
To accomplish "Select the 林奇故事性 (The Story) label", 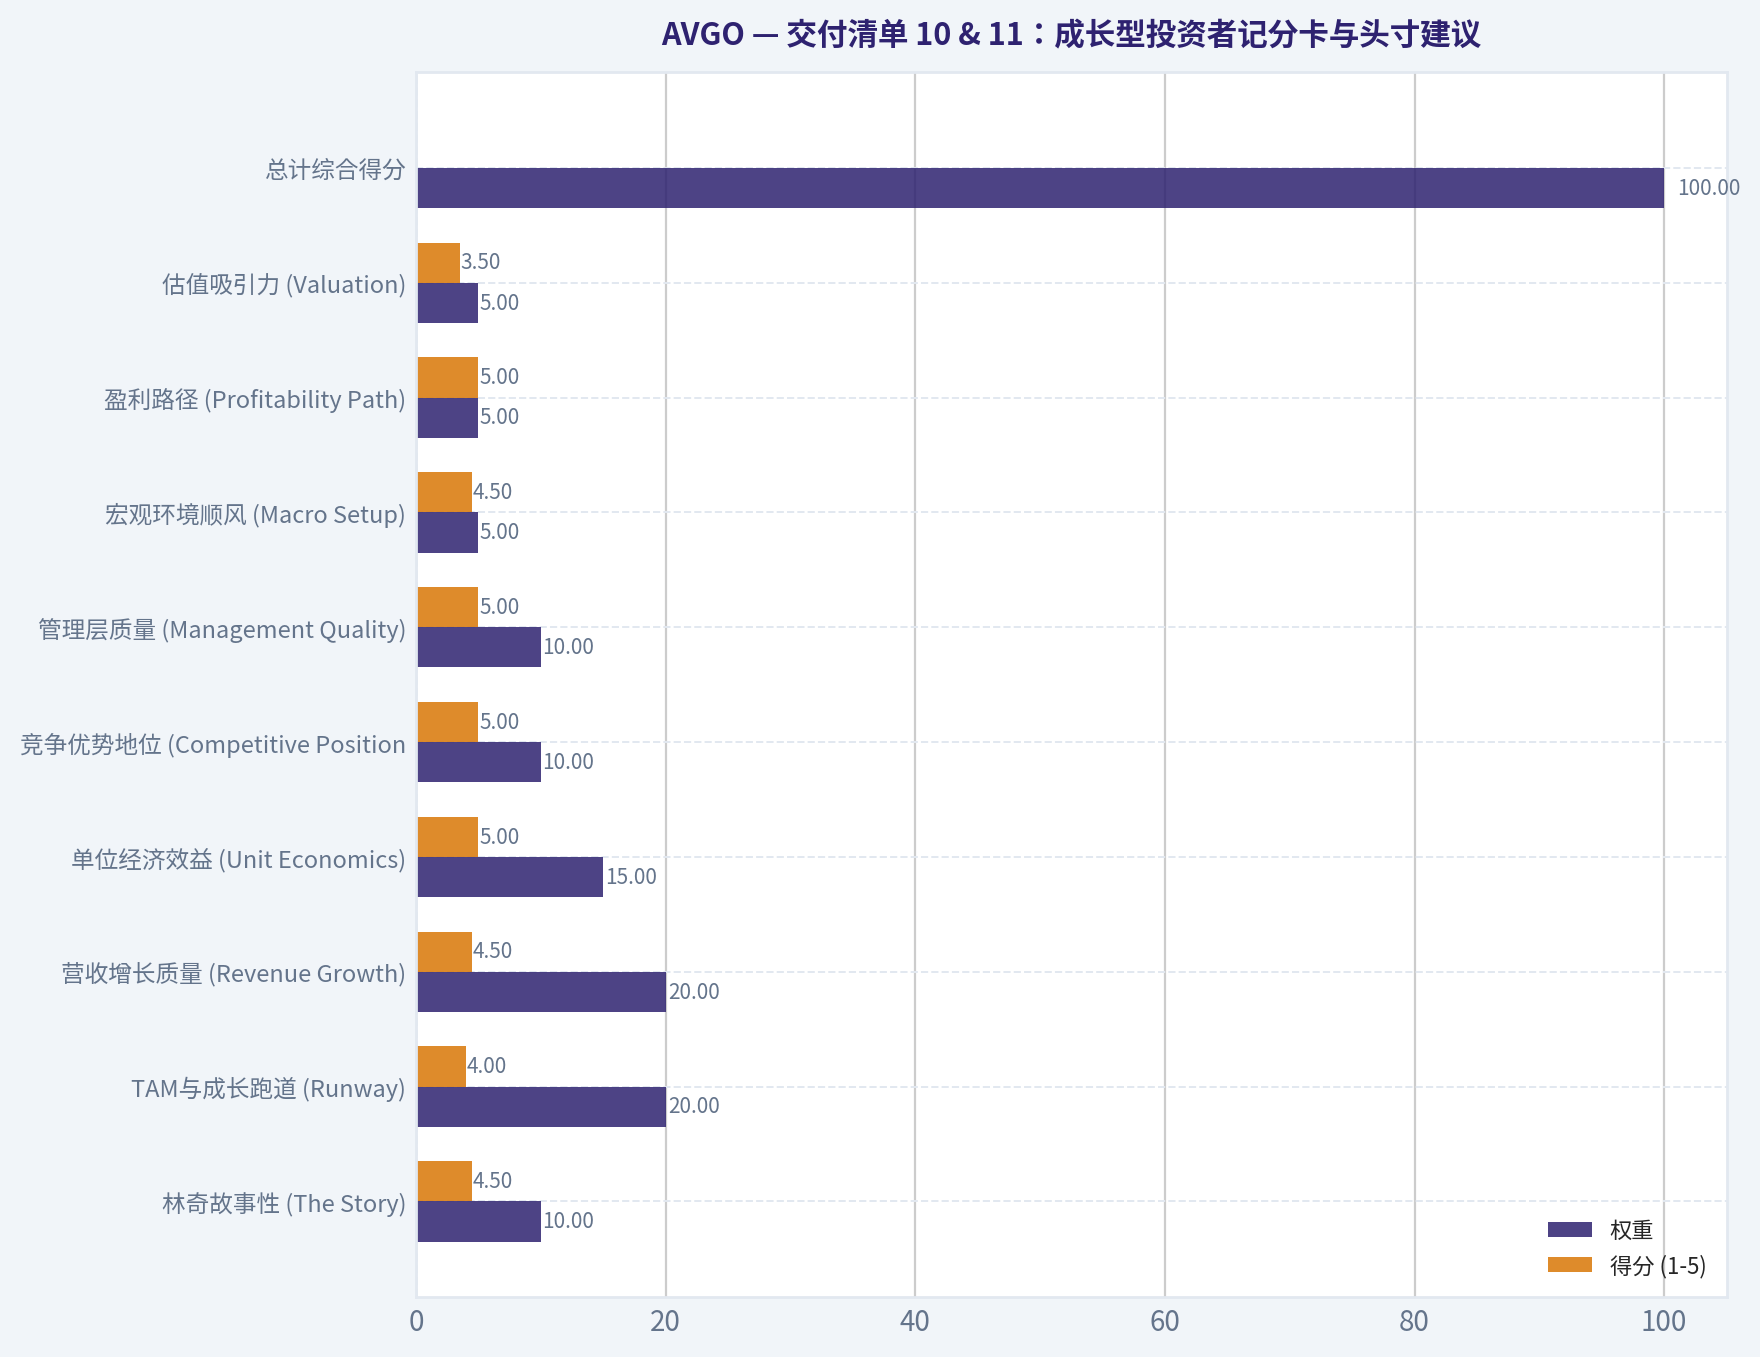I will (284, 1203).
